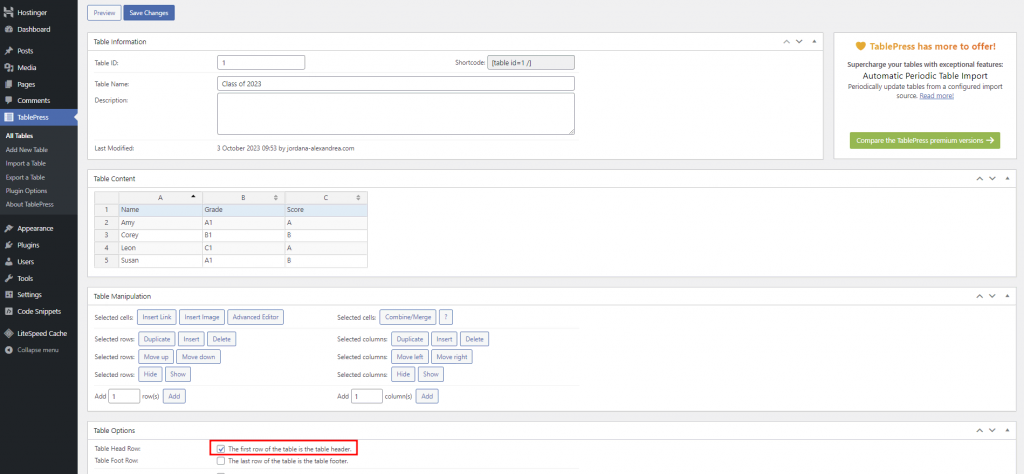Move Table Information panel down
Viewport: 1024px width, 474px height.
pyautogui.click(x=799, y=41)
